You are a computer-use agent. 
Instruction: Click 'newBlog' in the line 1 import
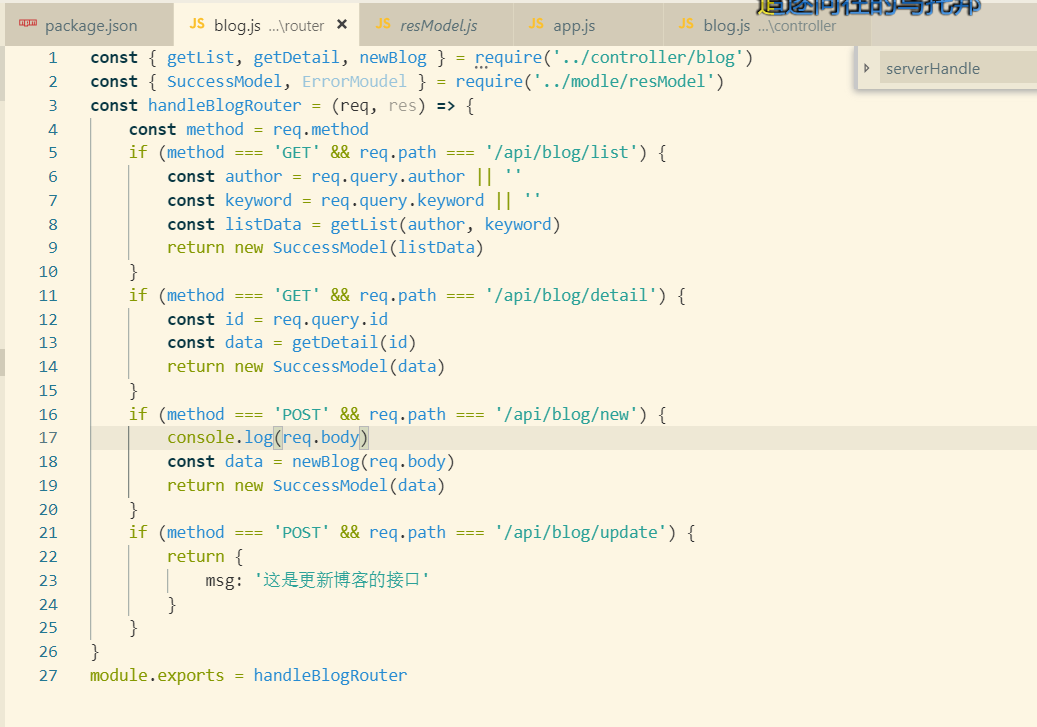[393, 58]
